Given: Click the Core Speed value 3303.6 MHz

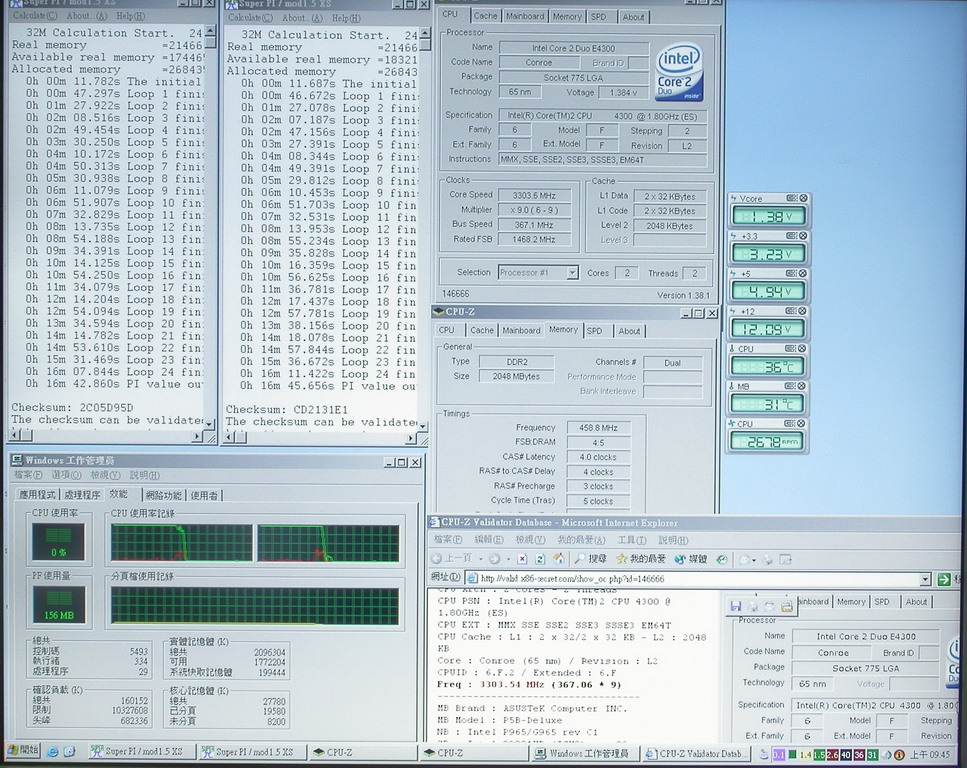Looking at the screenshot, I should coord(534,196).
